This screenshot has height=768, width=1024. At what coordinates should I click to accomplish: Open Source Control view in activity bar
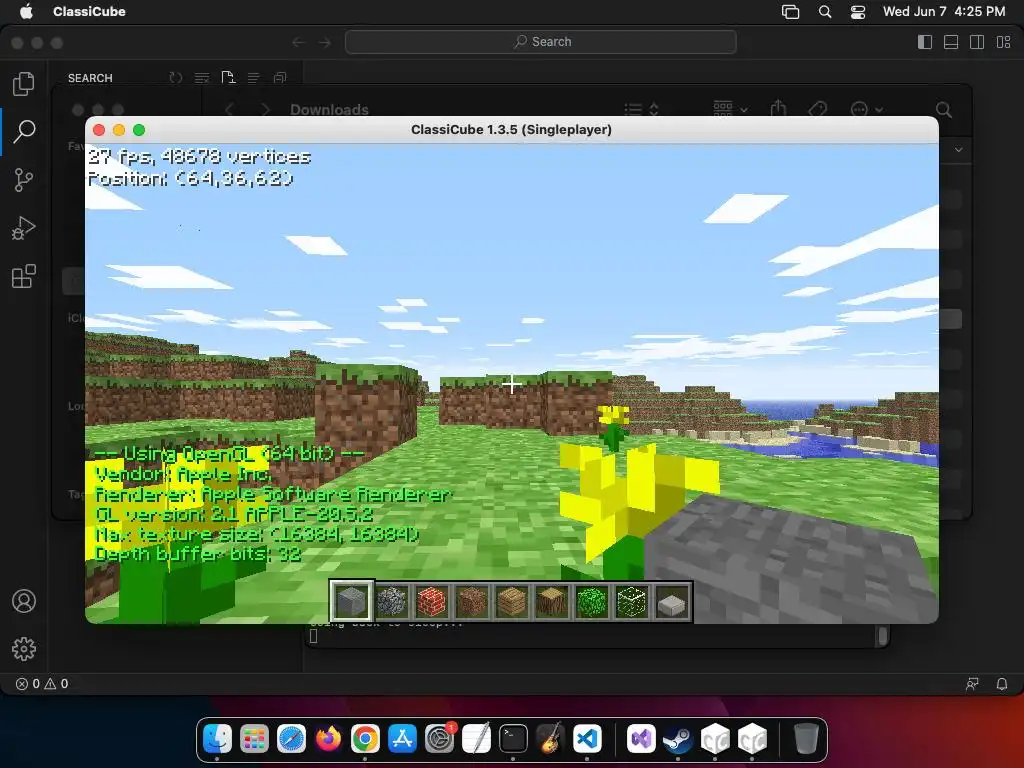pyautogui.click(x=24, y=180)
